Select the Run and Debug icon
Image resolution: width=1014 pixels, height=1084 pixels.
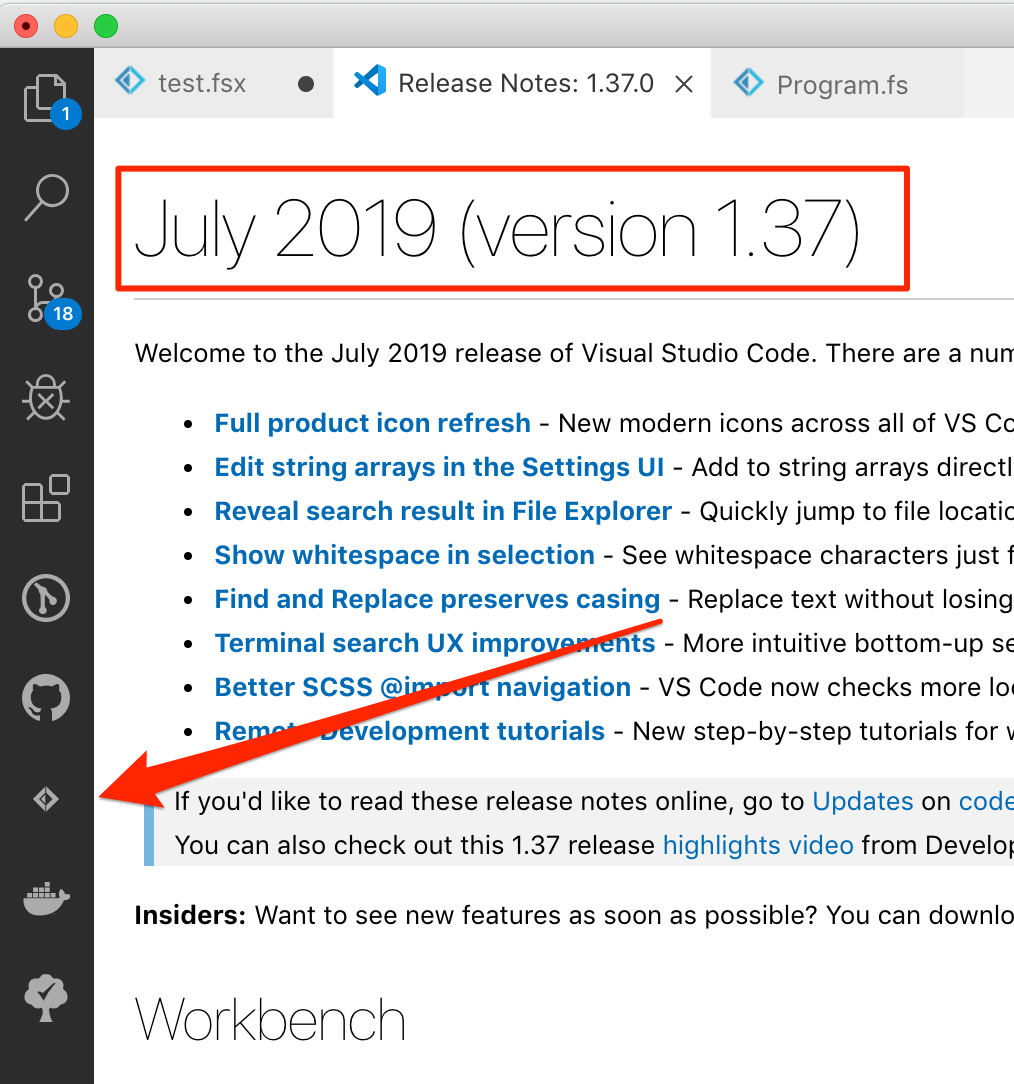point(46,398)
